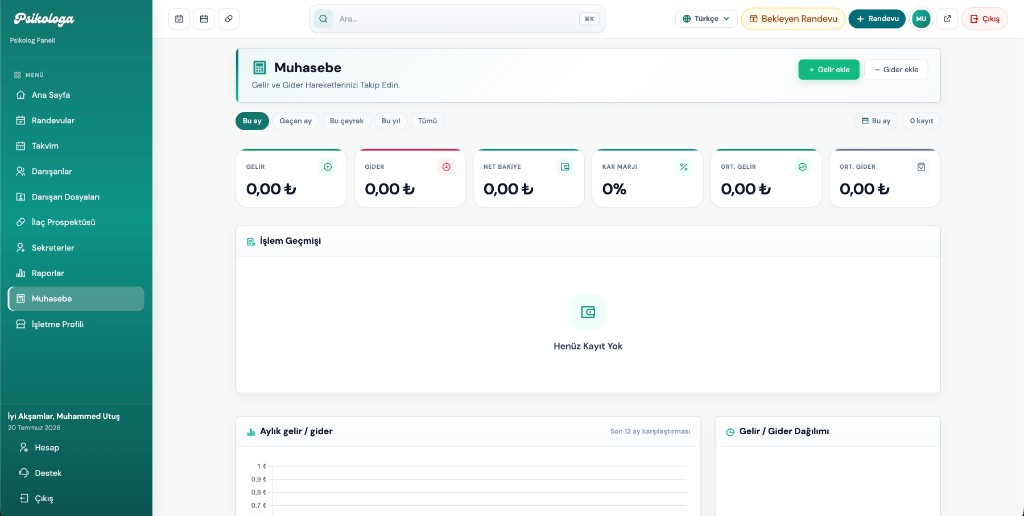Switch filter to Geçen ay
The image size is (1024, 516).
[296, 121]
